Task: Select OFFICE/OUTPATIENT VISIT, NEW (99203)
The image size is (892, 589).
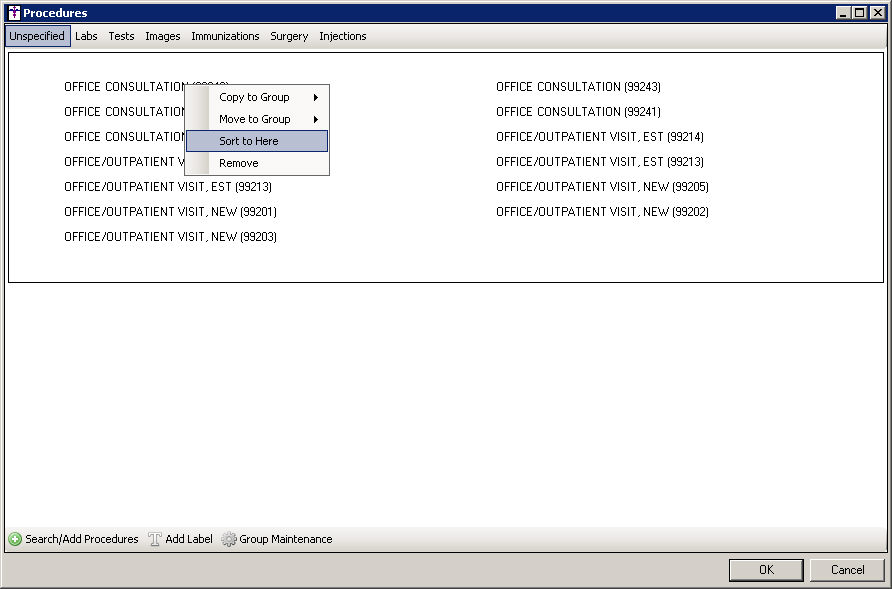Action: tap(170, 237)
